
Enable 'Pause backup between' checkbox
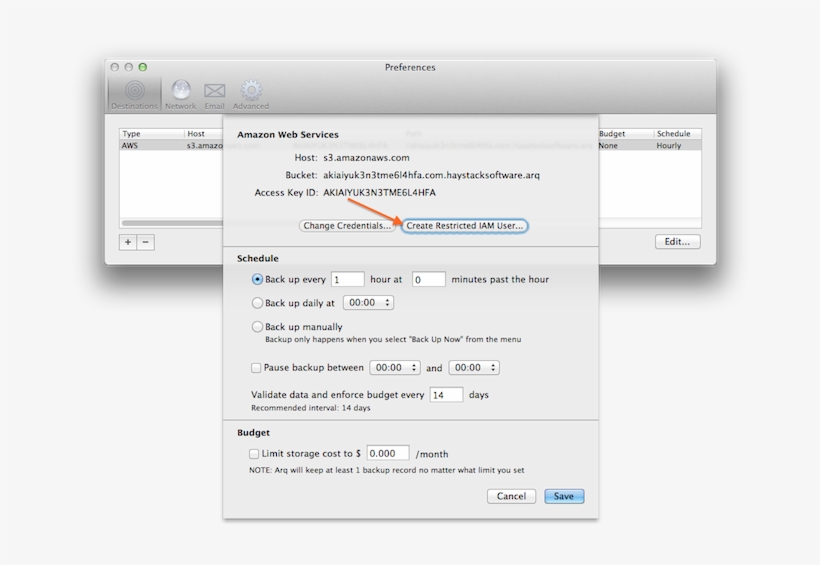pyautogui.click(x=256, y=368)
